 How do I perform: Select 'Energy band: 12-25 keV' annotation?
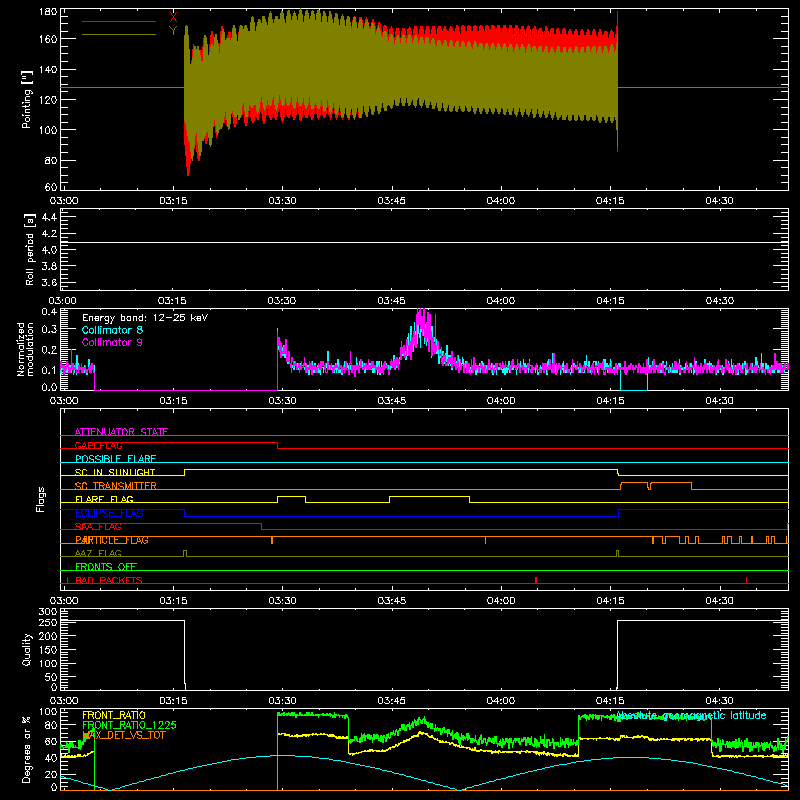pyautogui.click(x=145, y=318)
